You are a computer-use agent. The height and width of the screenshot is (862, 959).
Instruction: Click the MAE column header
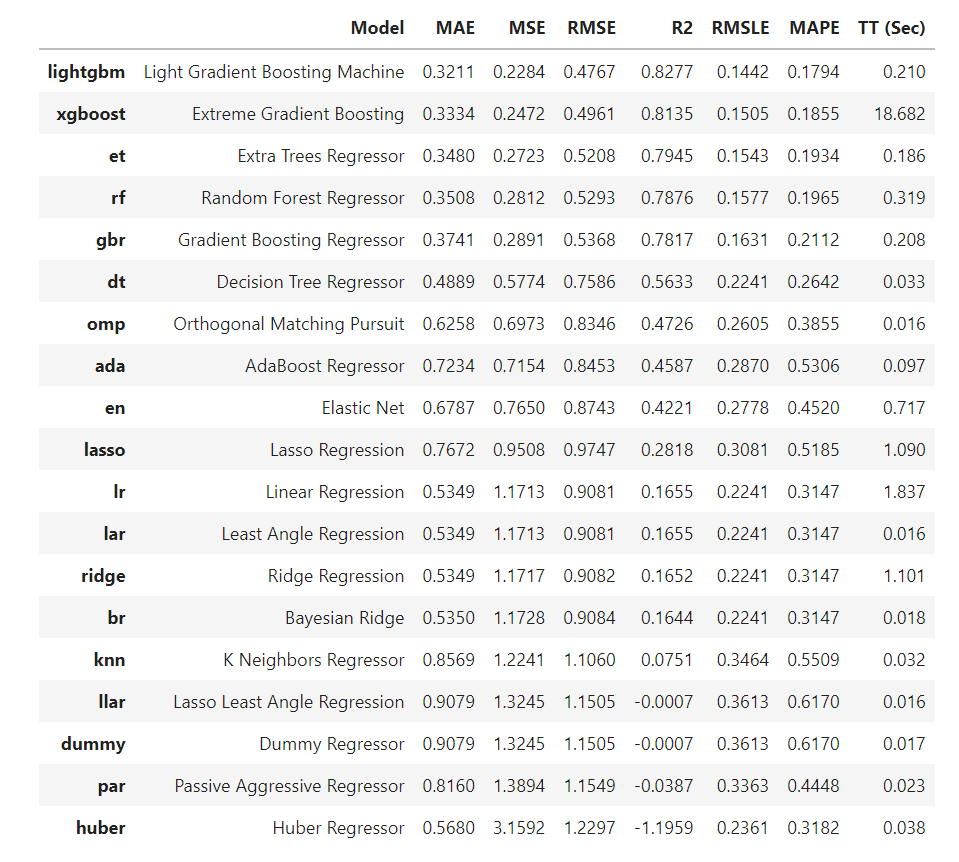tap(455, 28)
